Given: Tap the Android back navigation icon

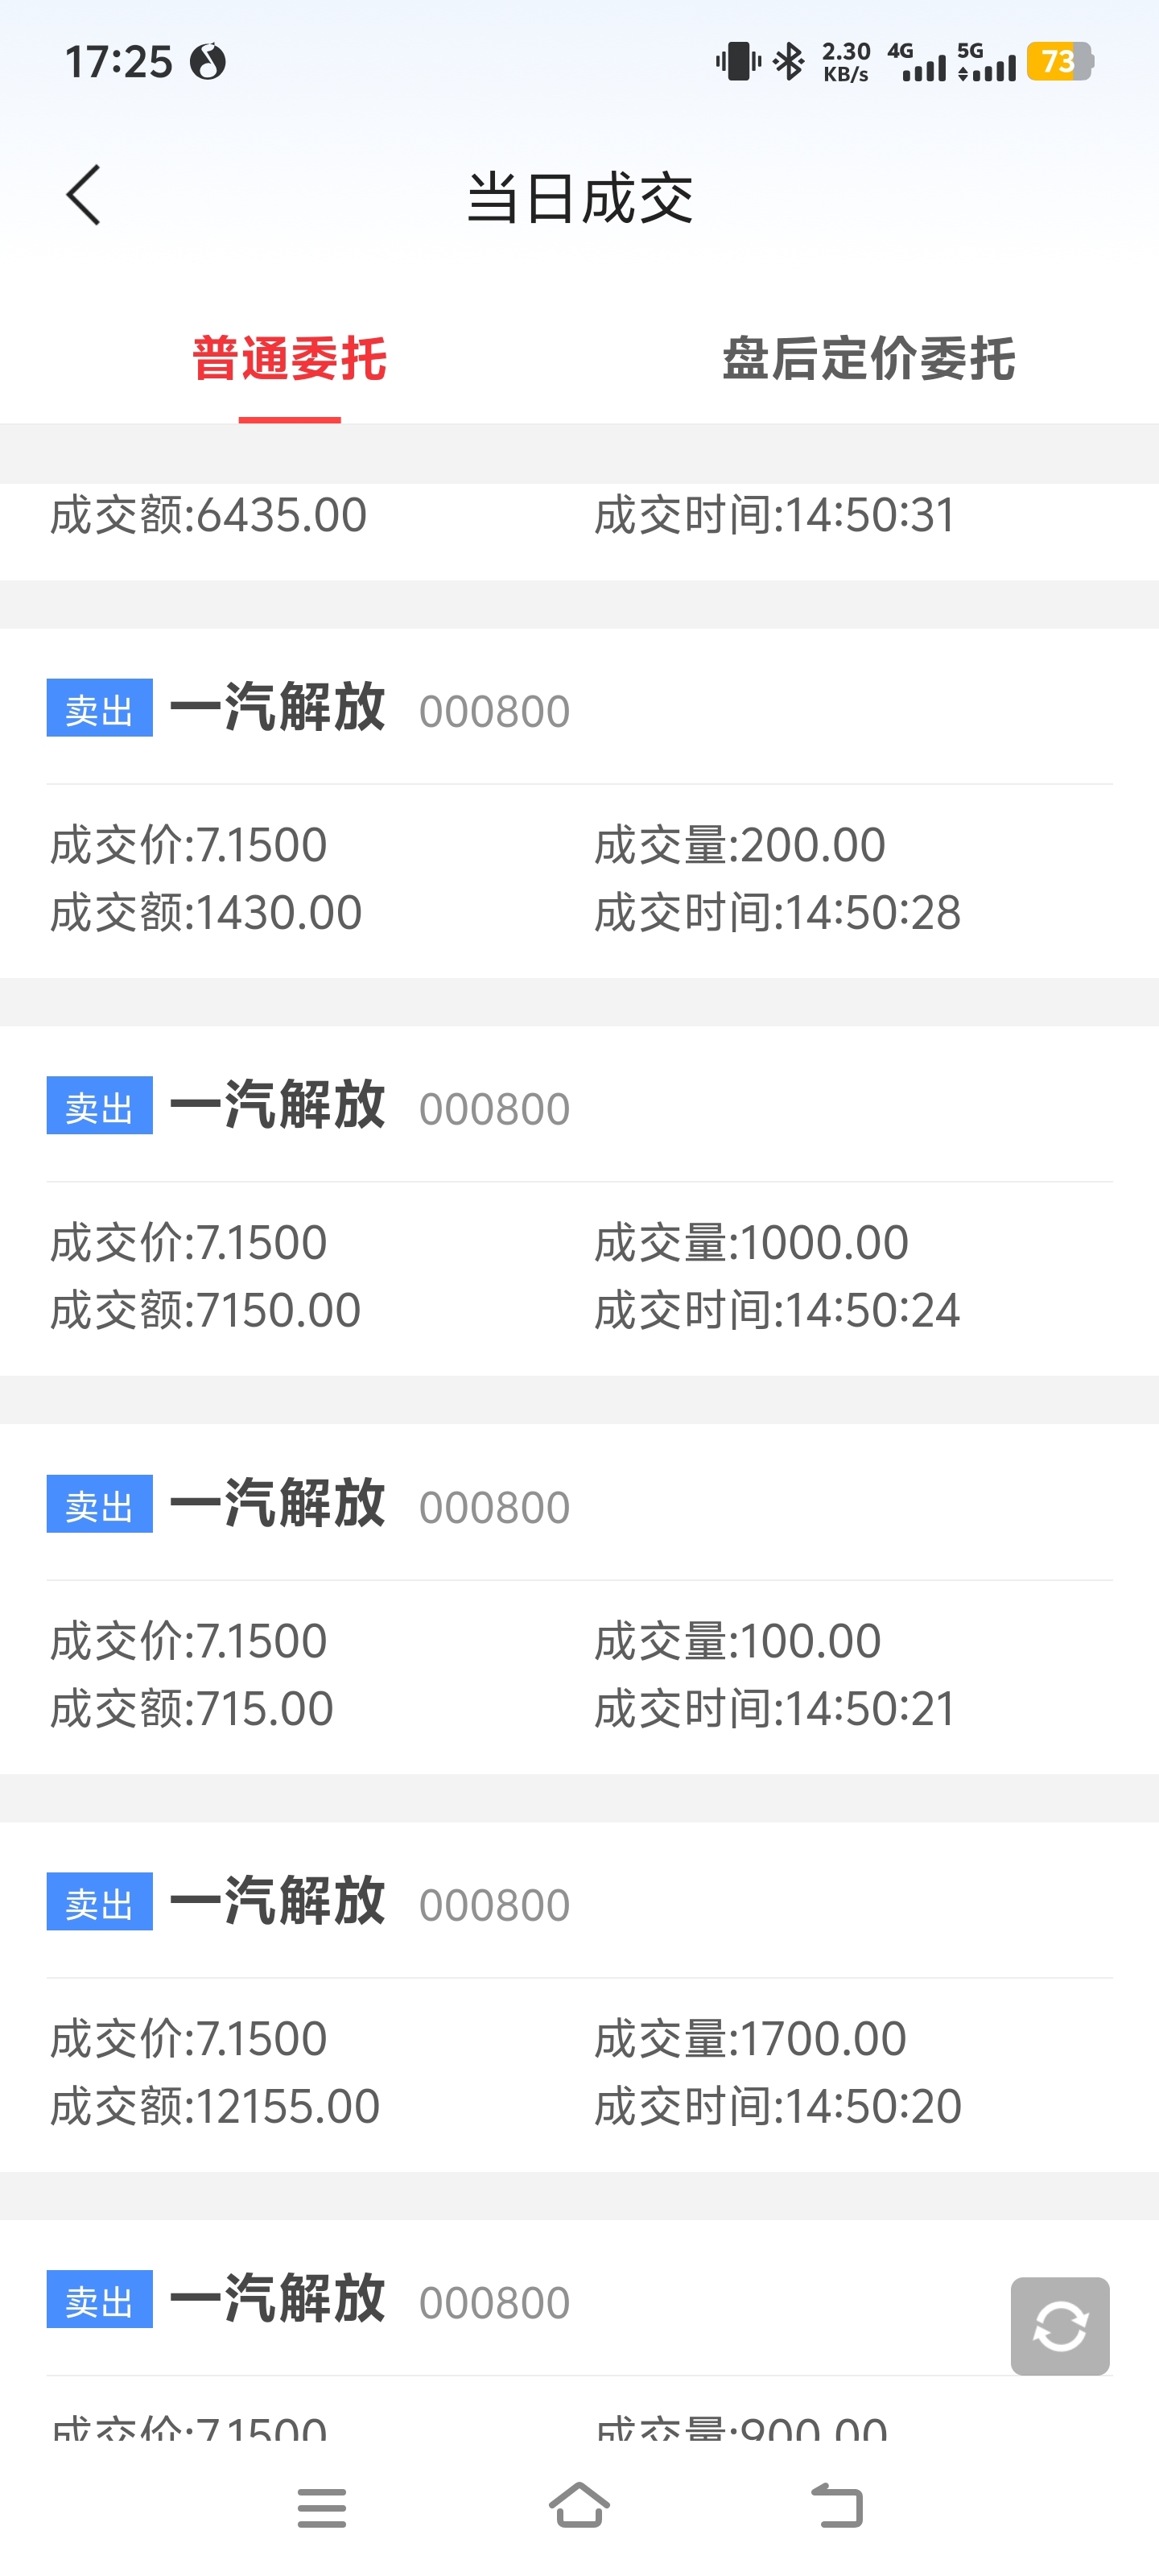Looking at the screenshot, I should (837, 2506).
